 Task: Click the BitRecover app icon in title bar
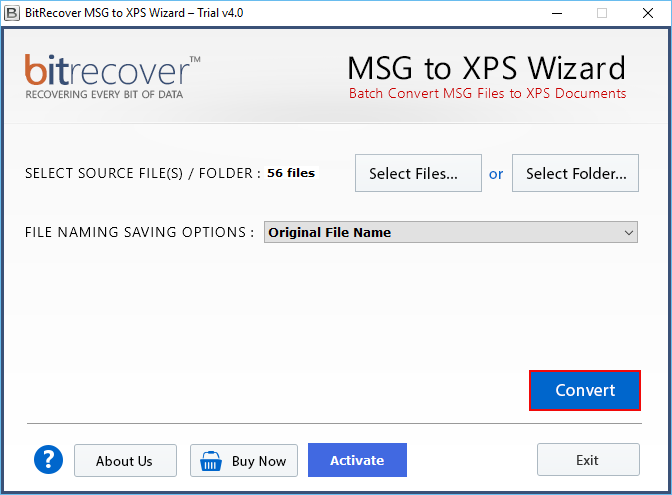click(x=12, y=13)
